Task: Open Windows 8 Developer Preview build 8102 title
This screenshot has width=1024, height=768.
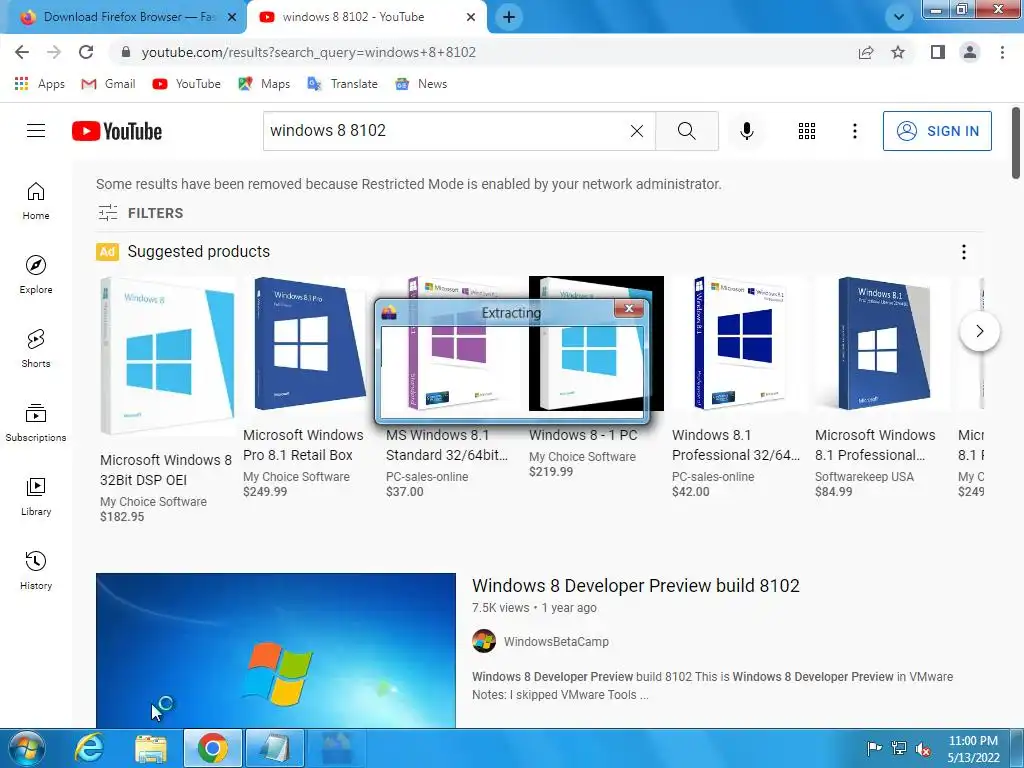Action: coord(635,586)
